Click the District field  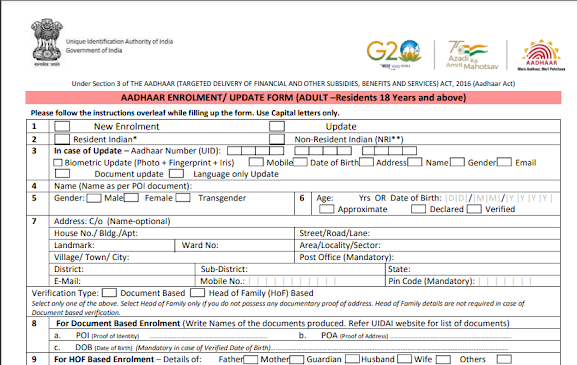[122, 269]
